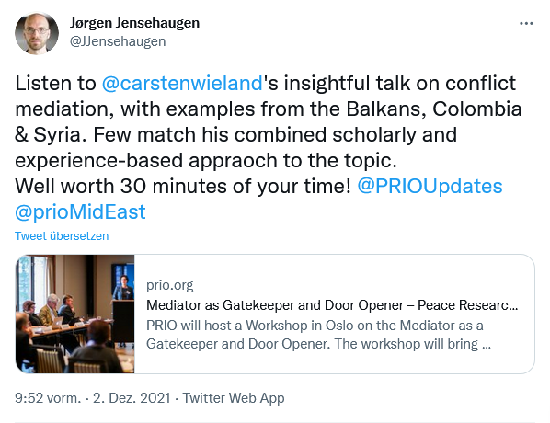
Task: Open the Twitter Web App source link
Action: 233,398
